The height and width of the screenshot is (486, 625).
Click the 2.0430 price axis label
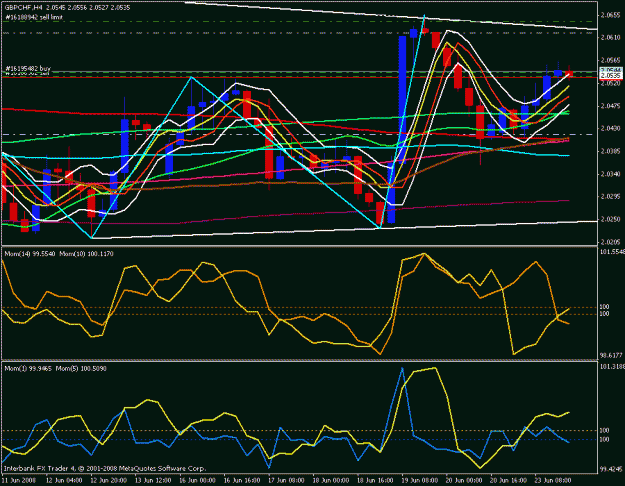tap(611, 128)
